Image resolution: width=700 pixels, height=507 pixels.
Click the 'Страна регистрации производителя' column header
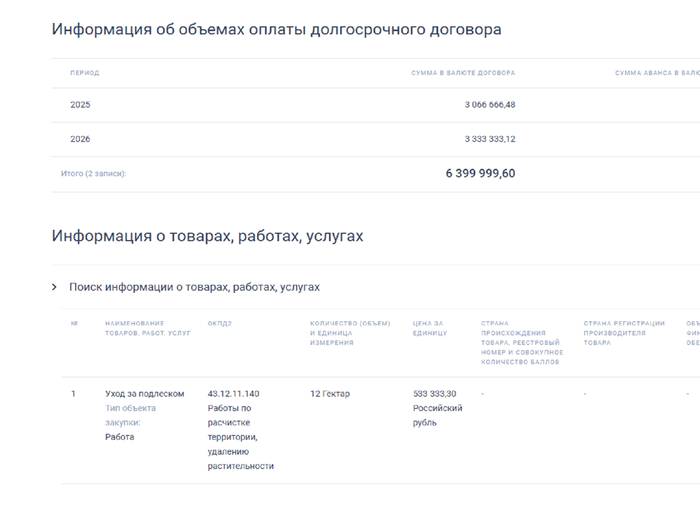624,332
